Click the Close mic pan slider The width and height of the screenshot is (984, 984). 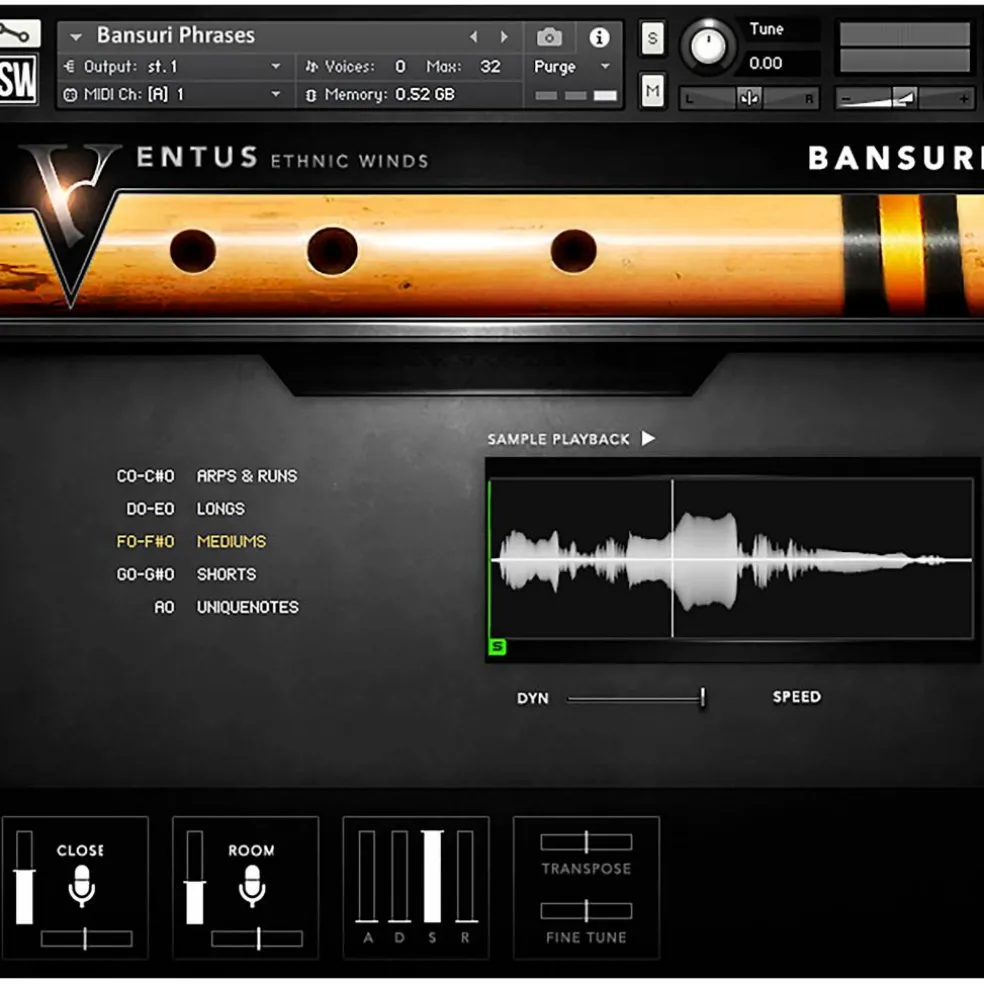(x=87, y=939)
